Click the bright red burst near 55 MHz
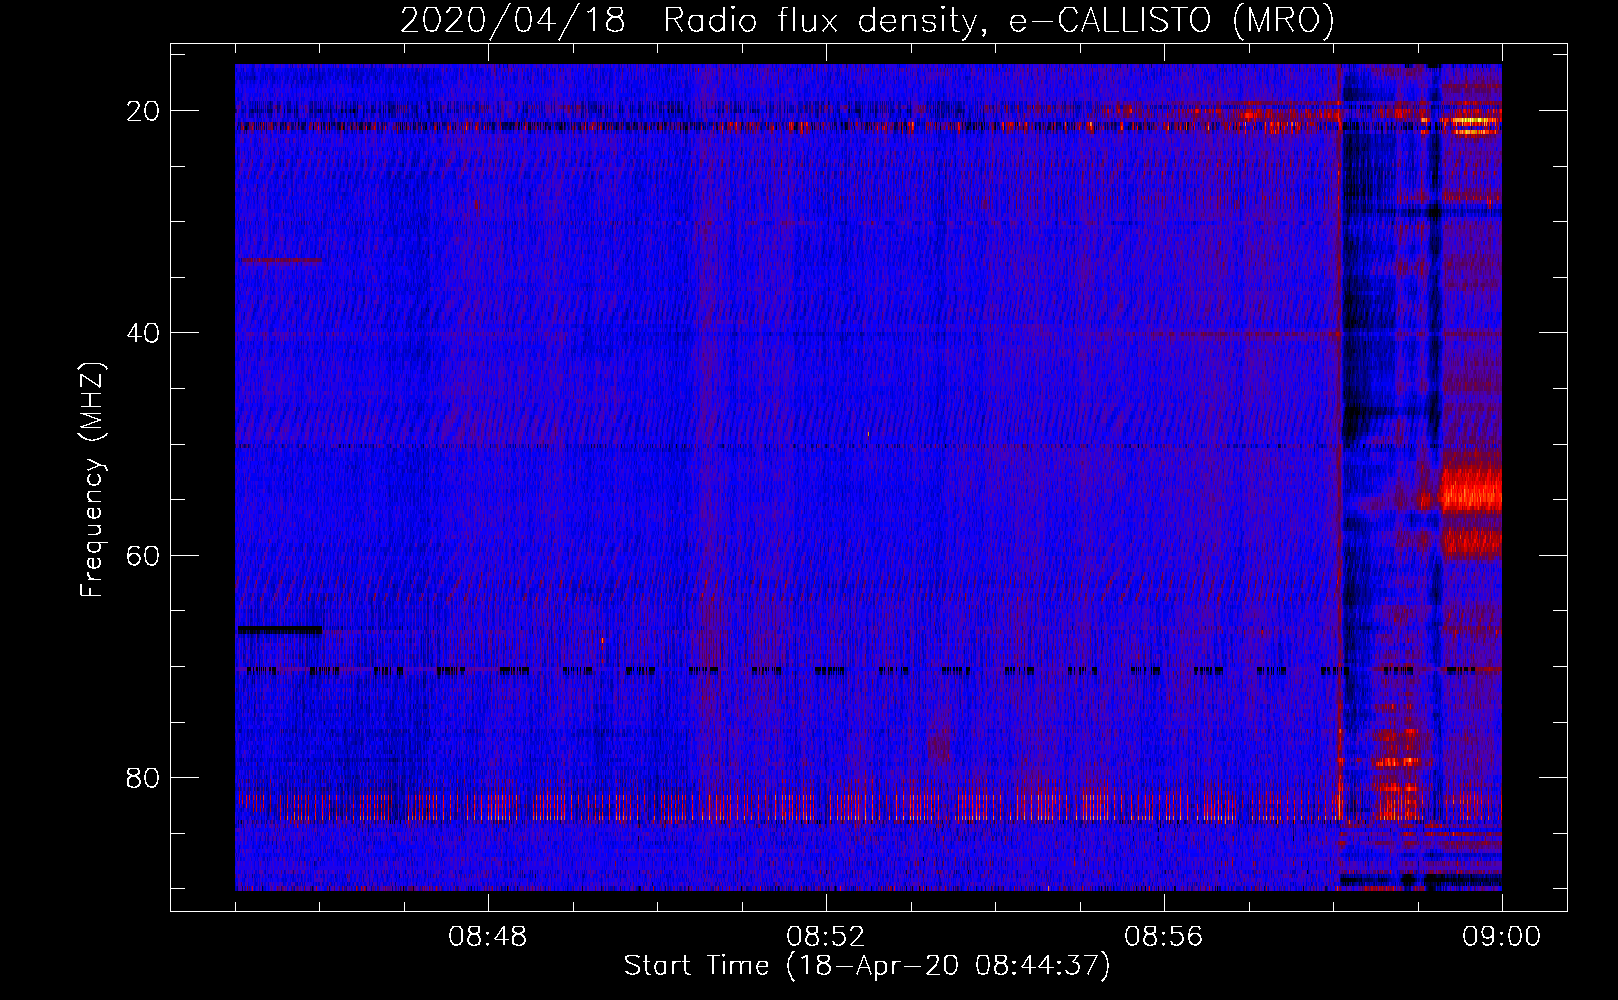Viewport: 1618px width, 1000px height. click(1471, 491)
